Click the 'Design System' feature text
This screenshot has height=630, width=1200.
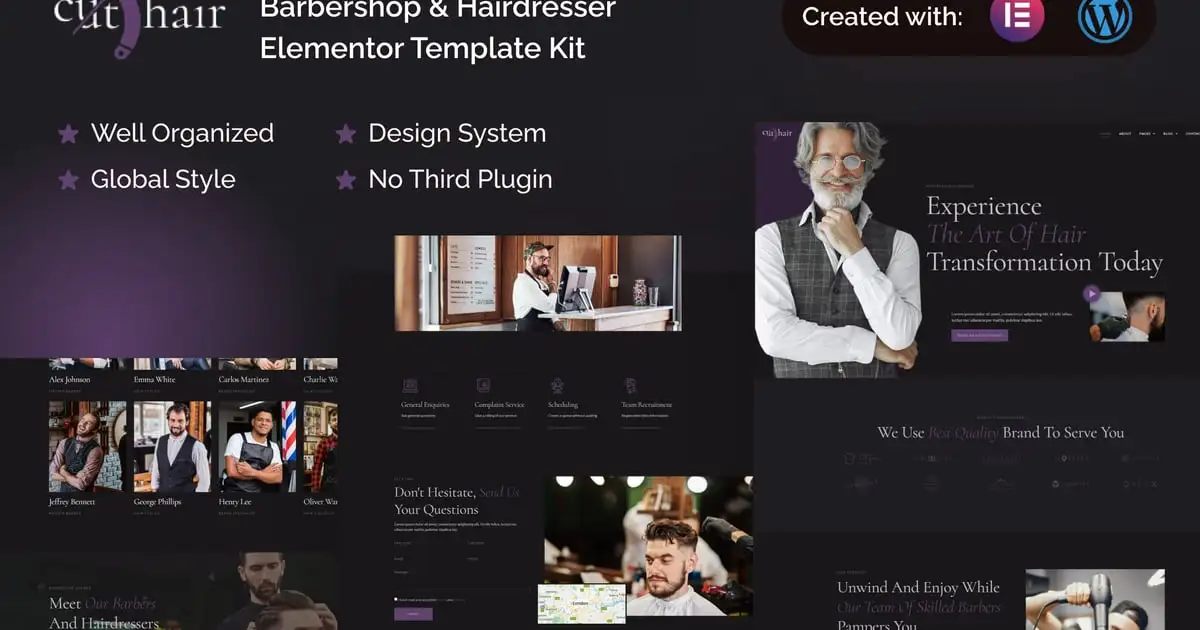click(457, 133)
